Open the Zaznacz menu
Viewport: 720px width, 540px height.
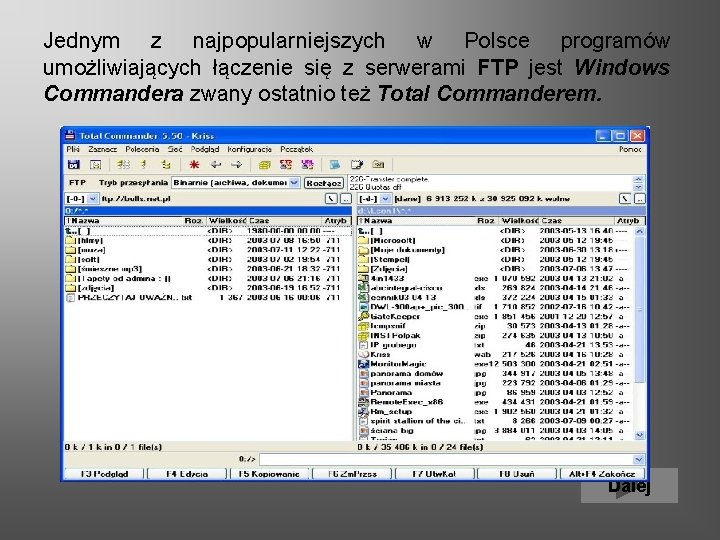click(x=102, y=149)
